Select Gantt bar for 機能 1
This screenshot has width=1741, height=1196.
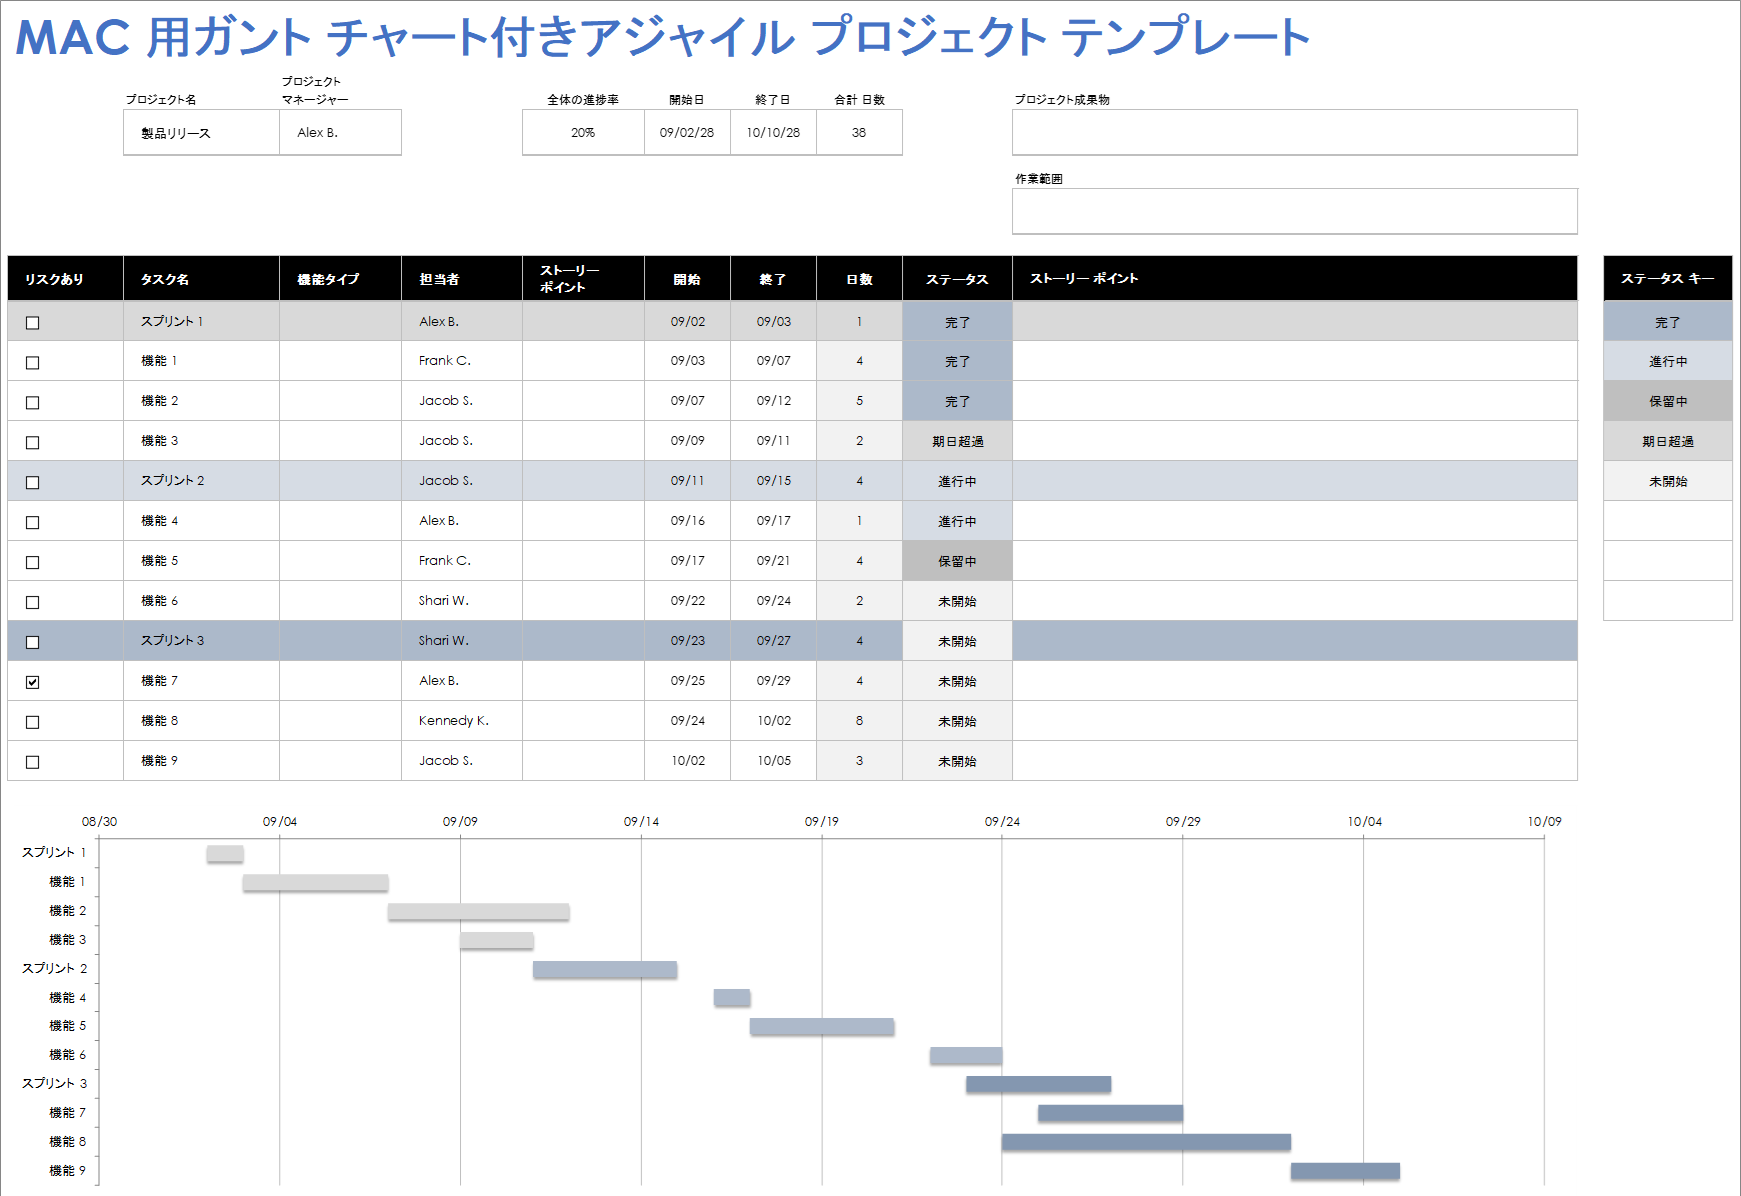pyautogui.click(x=315, y=882)
